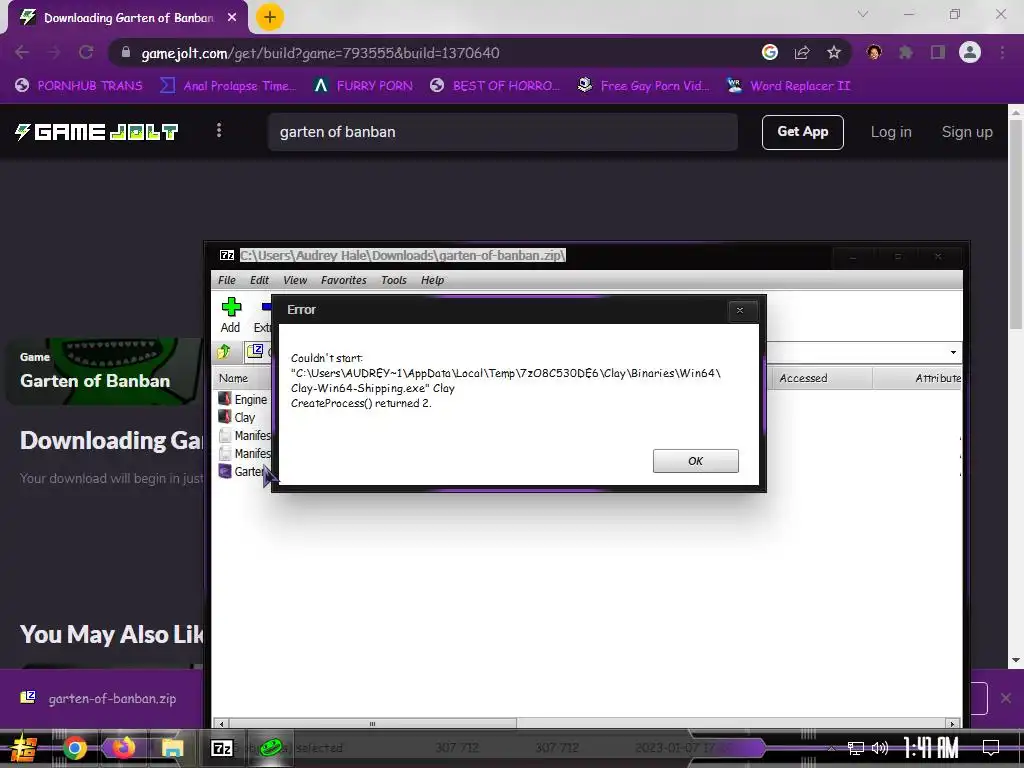Screen dimensions: 1024x768
Task: Click the Garten of Banban game card
Action: 106,371
